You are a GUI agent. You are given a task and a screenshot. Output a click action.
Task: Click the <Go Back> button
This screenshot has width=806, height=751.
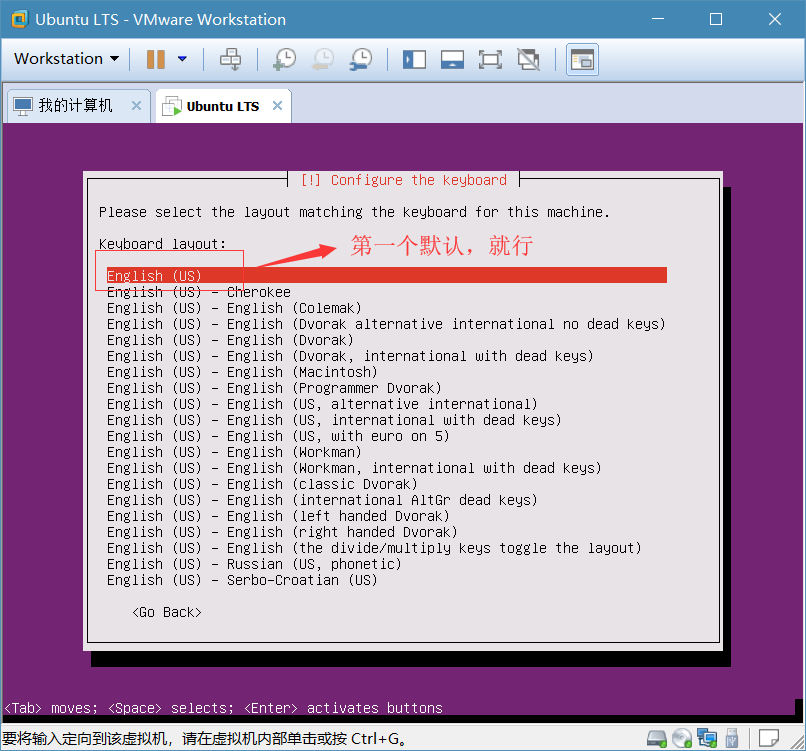[x=167, y=612]
